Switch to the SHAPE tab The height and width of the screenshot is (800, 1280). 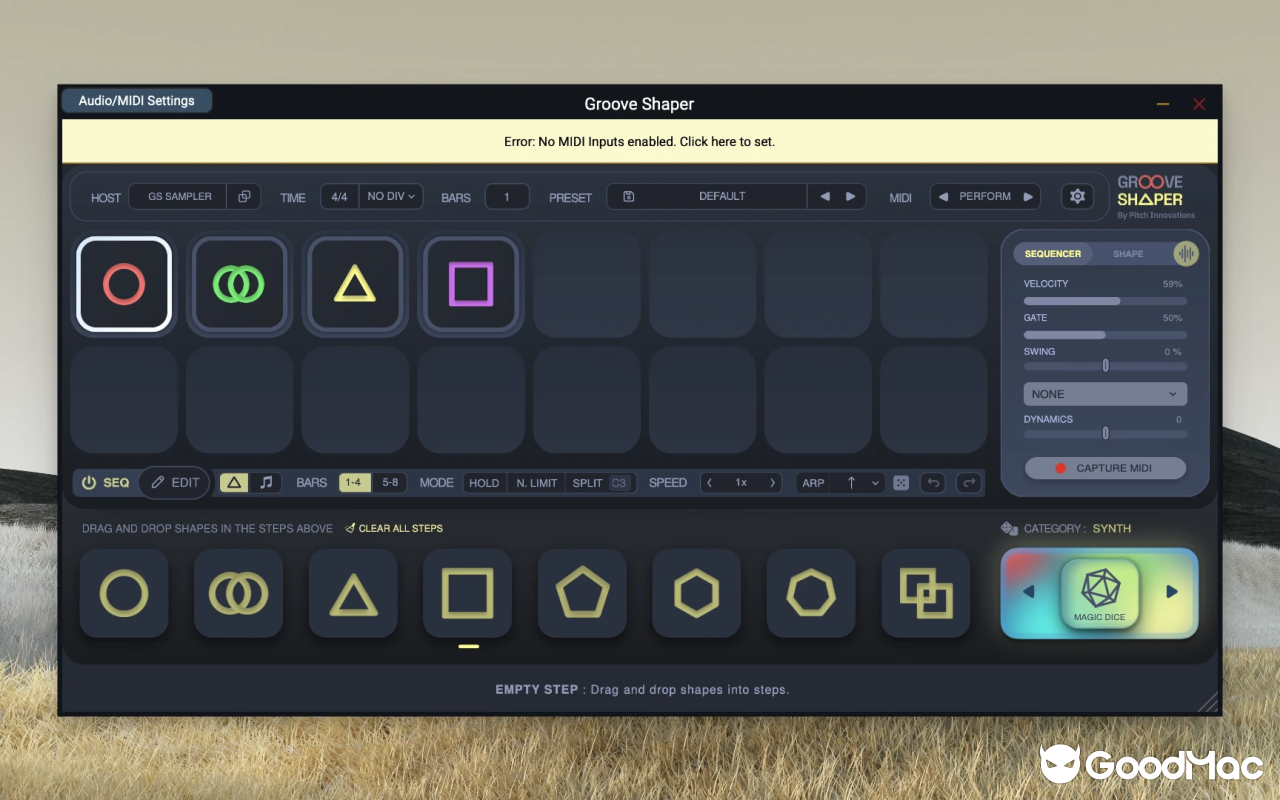pyautogui.click(x=1127, y=254)
